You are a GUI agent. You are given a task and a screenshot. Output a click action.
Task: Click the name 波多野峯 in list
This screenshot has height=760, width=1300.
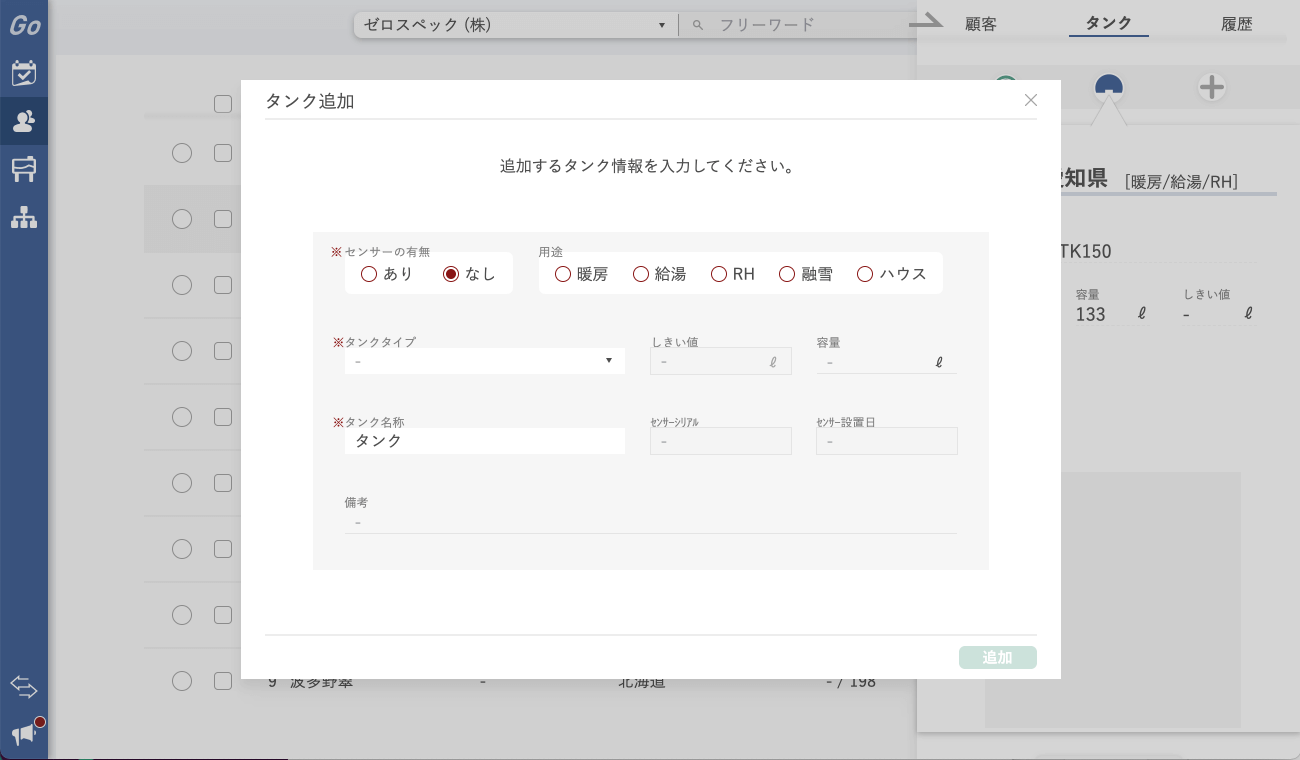tap(321, 682)
